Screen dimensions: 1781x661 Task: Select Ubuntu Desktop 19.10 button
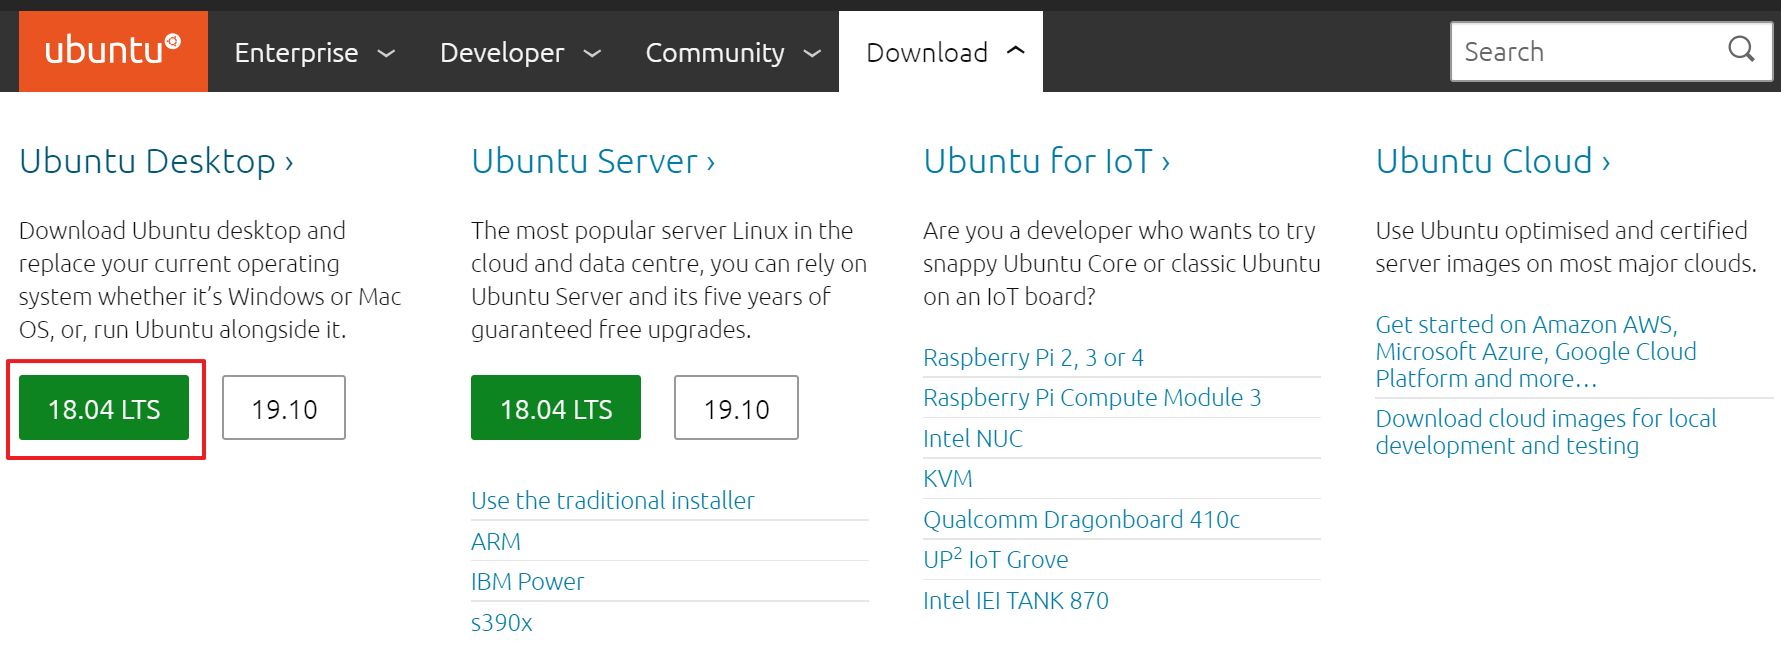click(x=284, y=408)
